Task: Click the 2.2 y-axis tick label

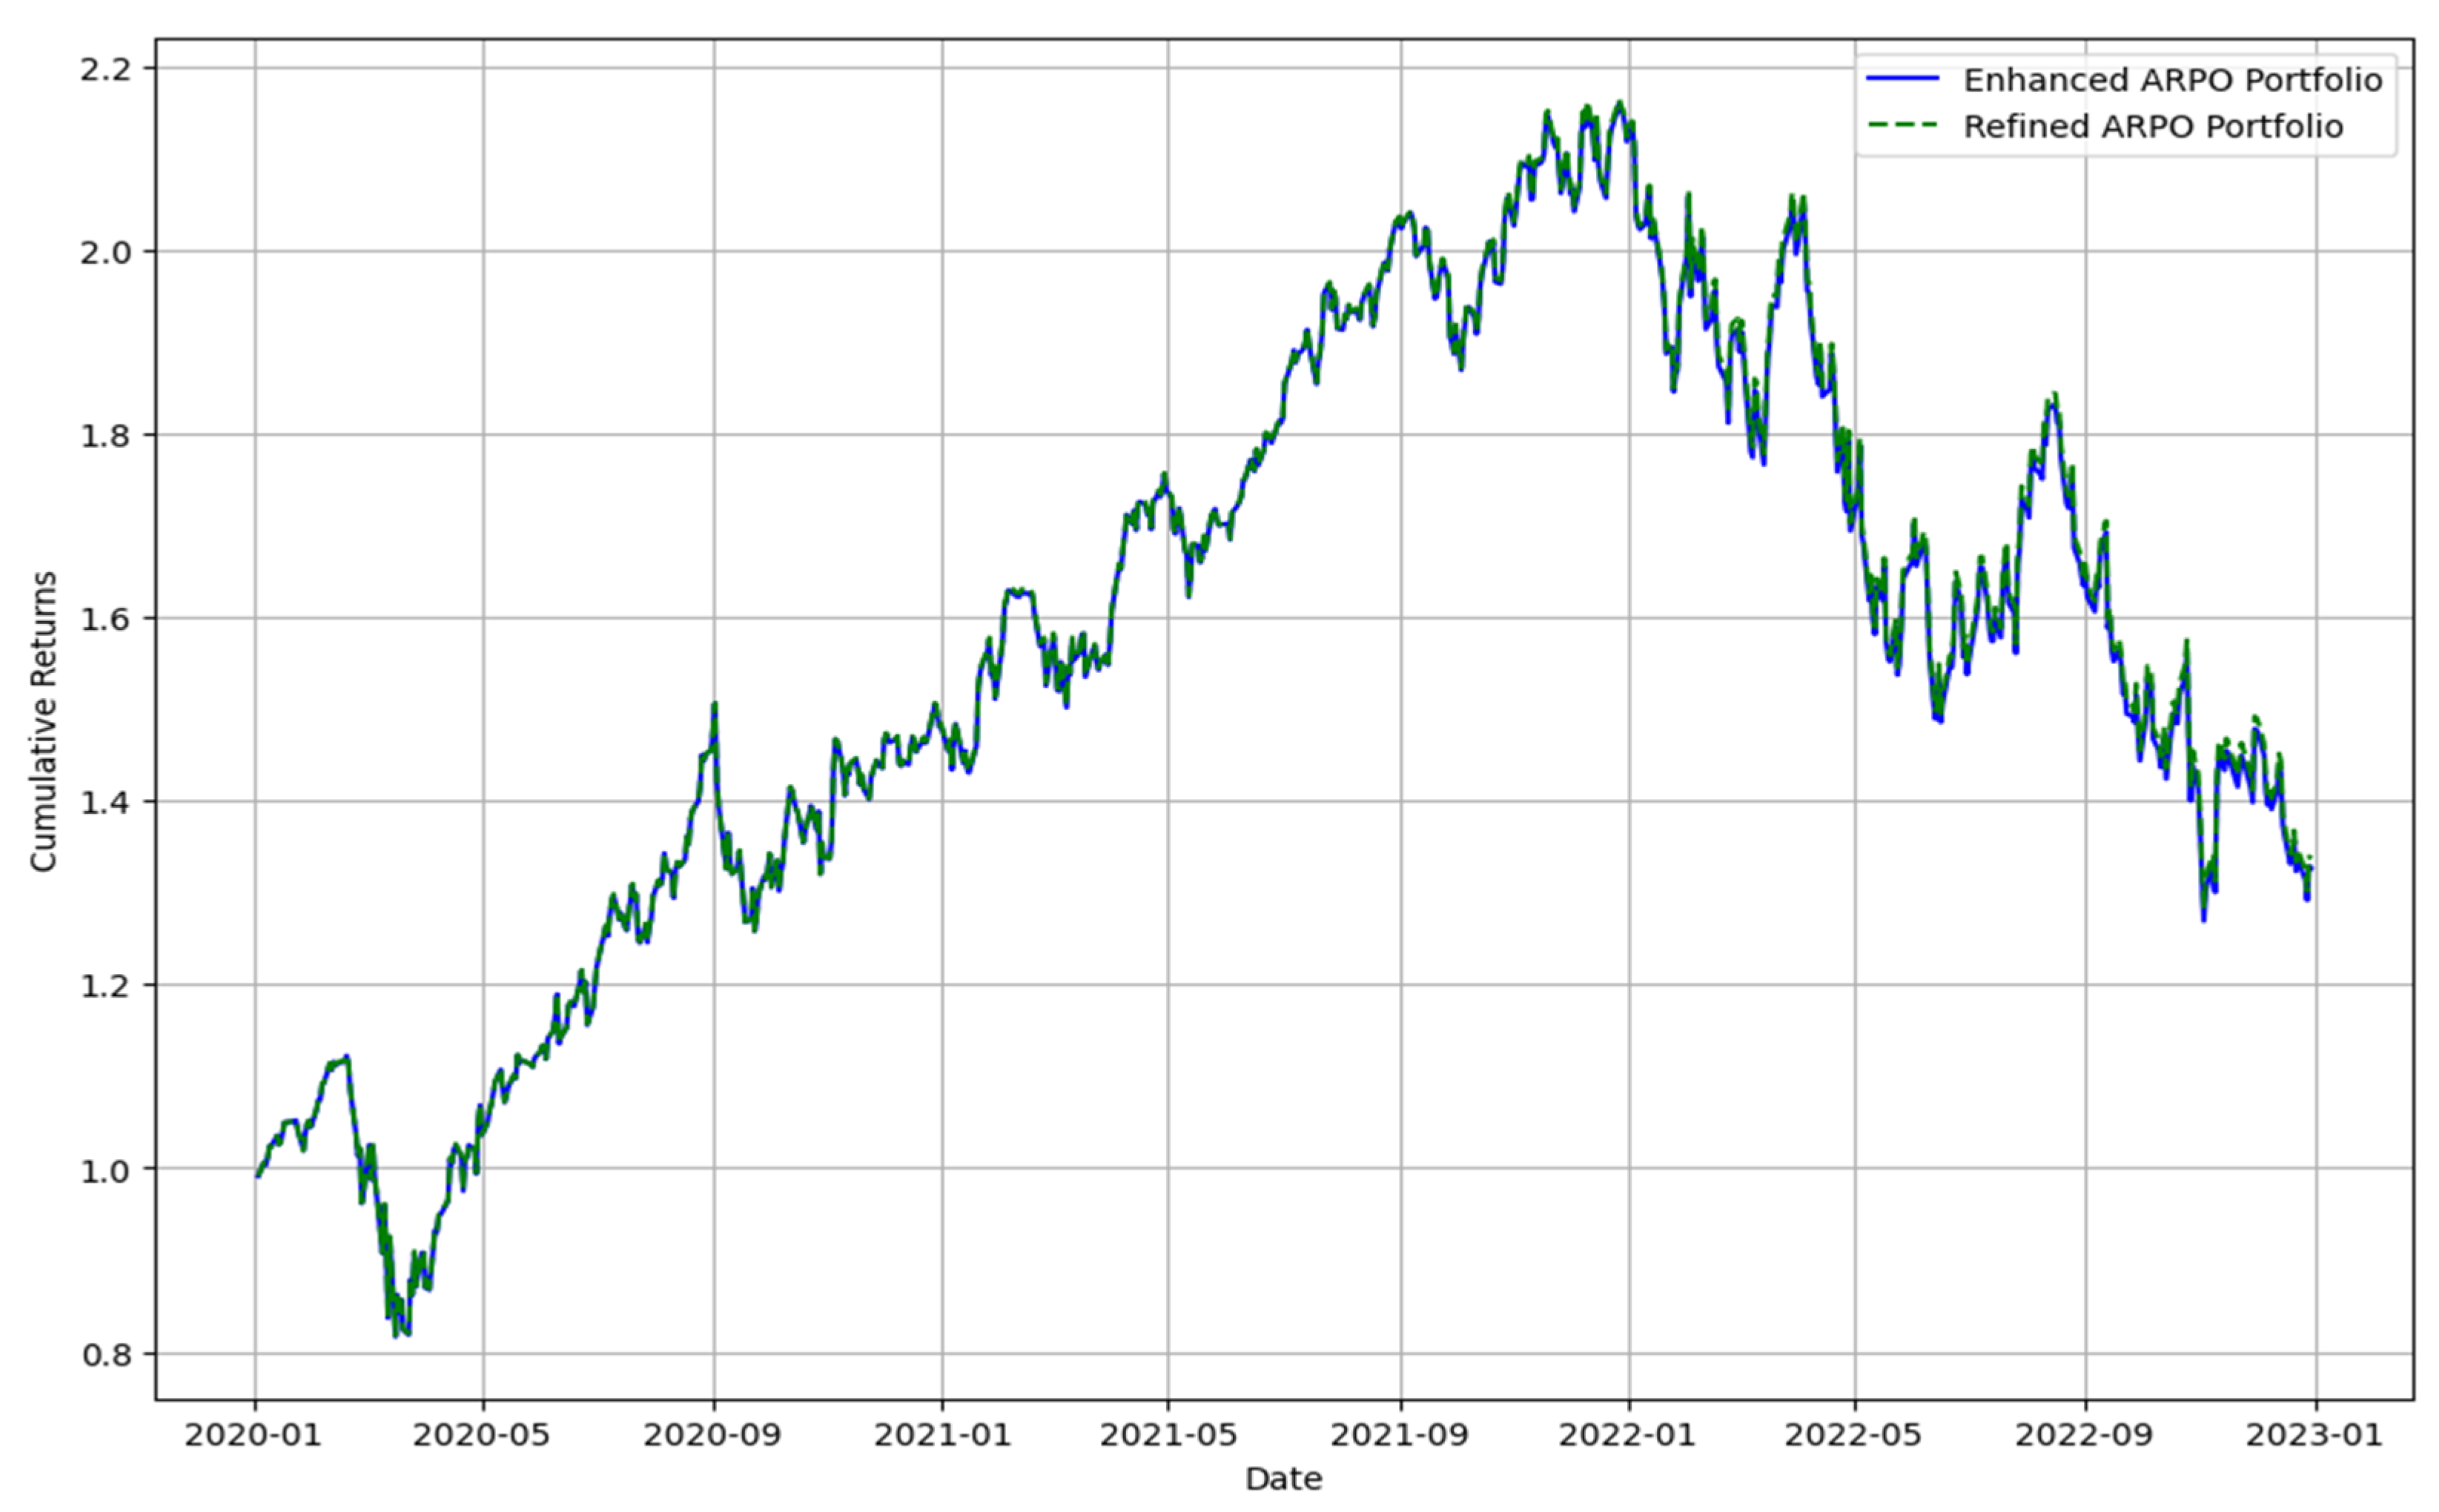Action: click(106, 69)
